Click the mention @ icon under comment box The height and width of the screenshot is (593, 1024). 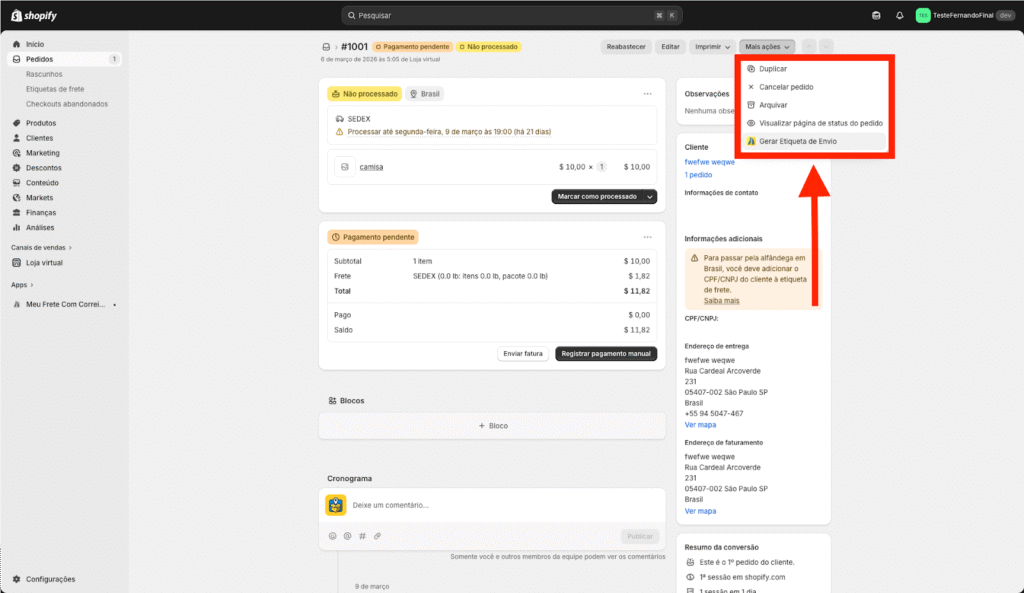pos(347,536)
